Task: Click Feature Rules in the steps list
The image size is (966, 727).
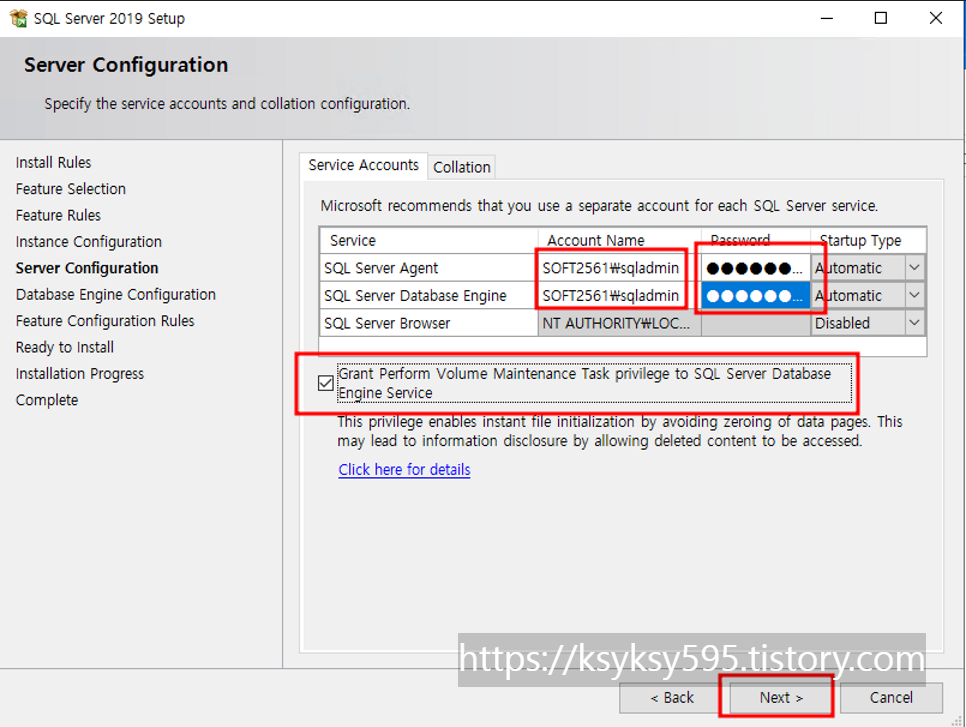Action: coord(58,216)
